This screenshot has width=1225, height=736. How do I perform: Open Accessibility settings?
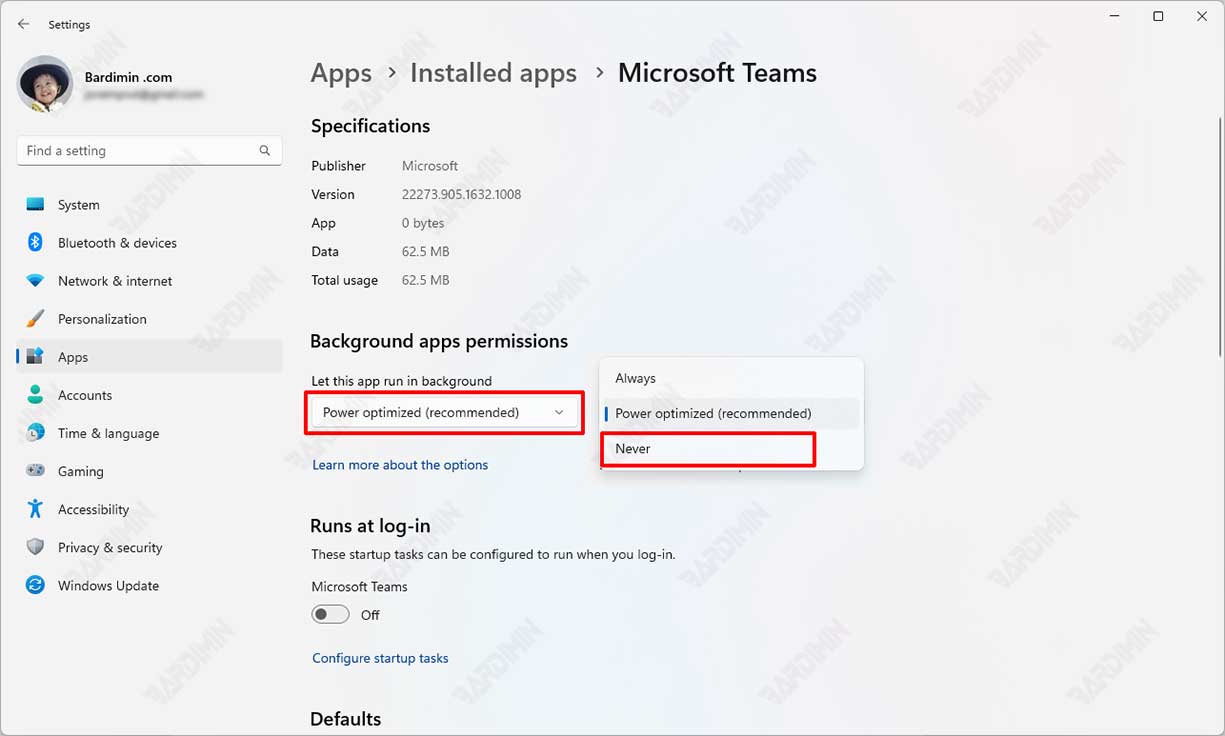pos(91,509)
